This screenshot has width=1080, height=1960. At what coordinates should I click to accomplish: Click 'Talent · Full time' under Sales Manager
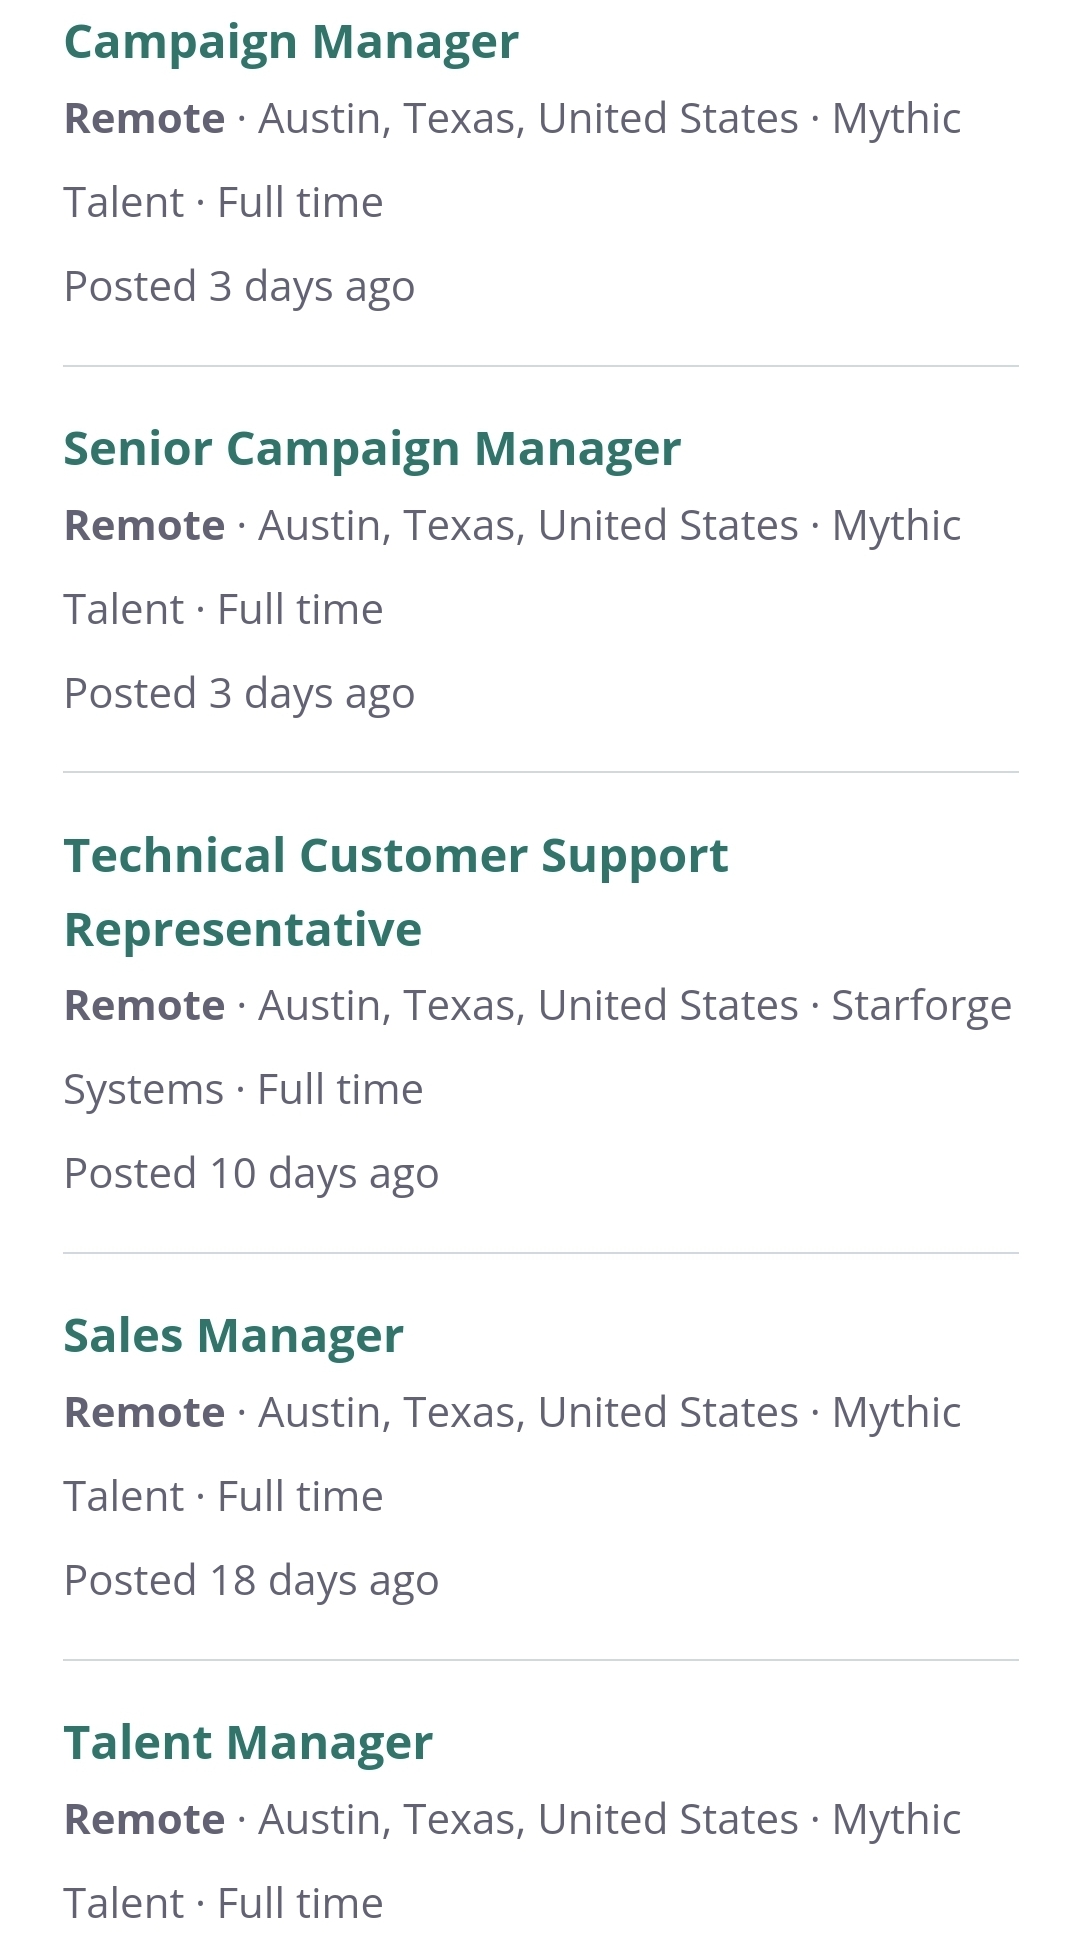(x=223, y=1497)
